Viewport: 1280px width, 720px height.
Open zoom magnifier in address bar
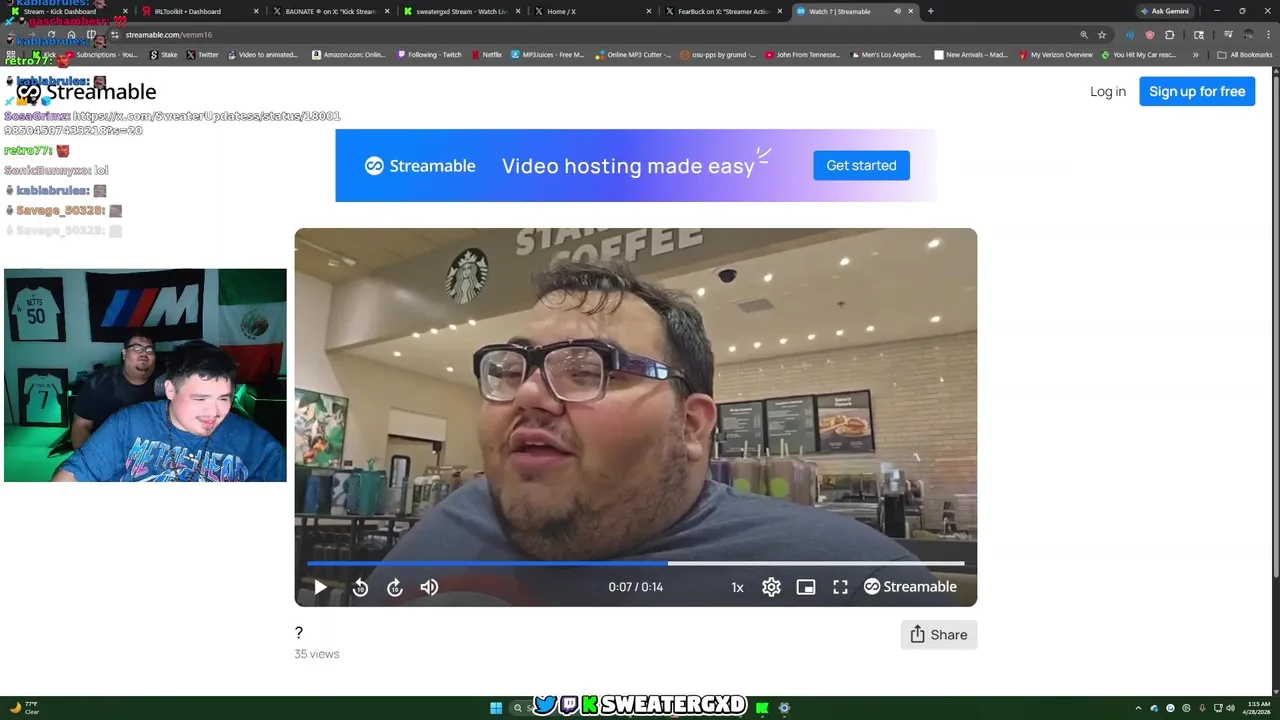coord(1084,35)
